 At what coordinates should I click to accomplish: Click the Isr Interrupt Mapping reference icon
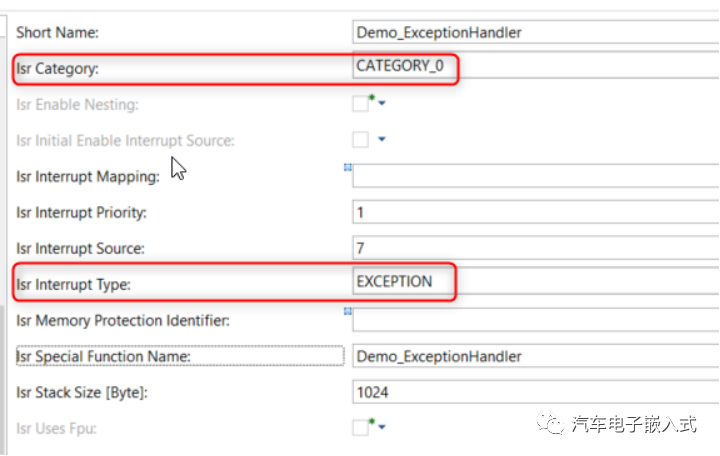(x=348, y=168)
